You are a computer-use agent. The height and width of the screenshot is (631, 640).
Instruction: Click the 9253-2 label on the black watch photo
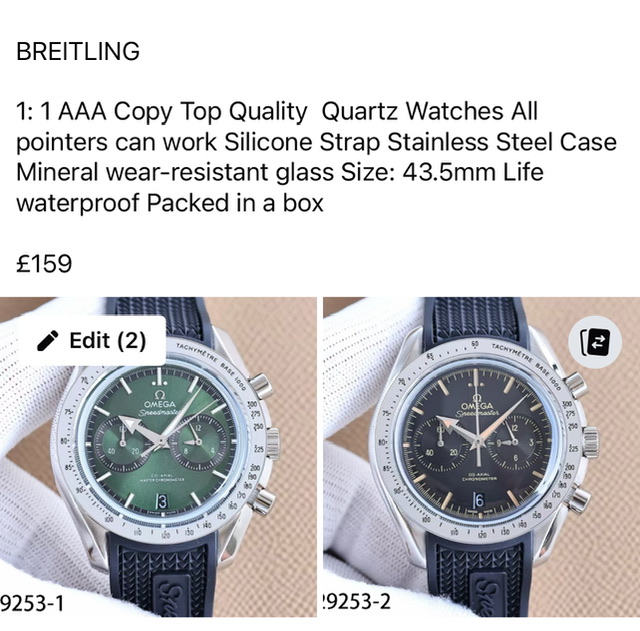pos(356,602)
